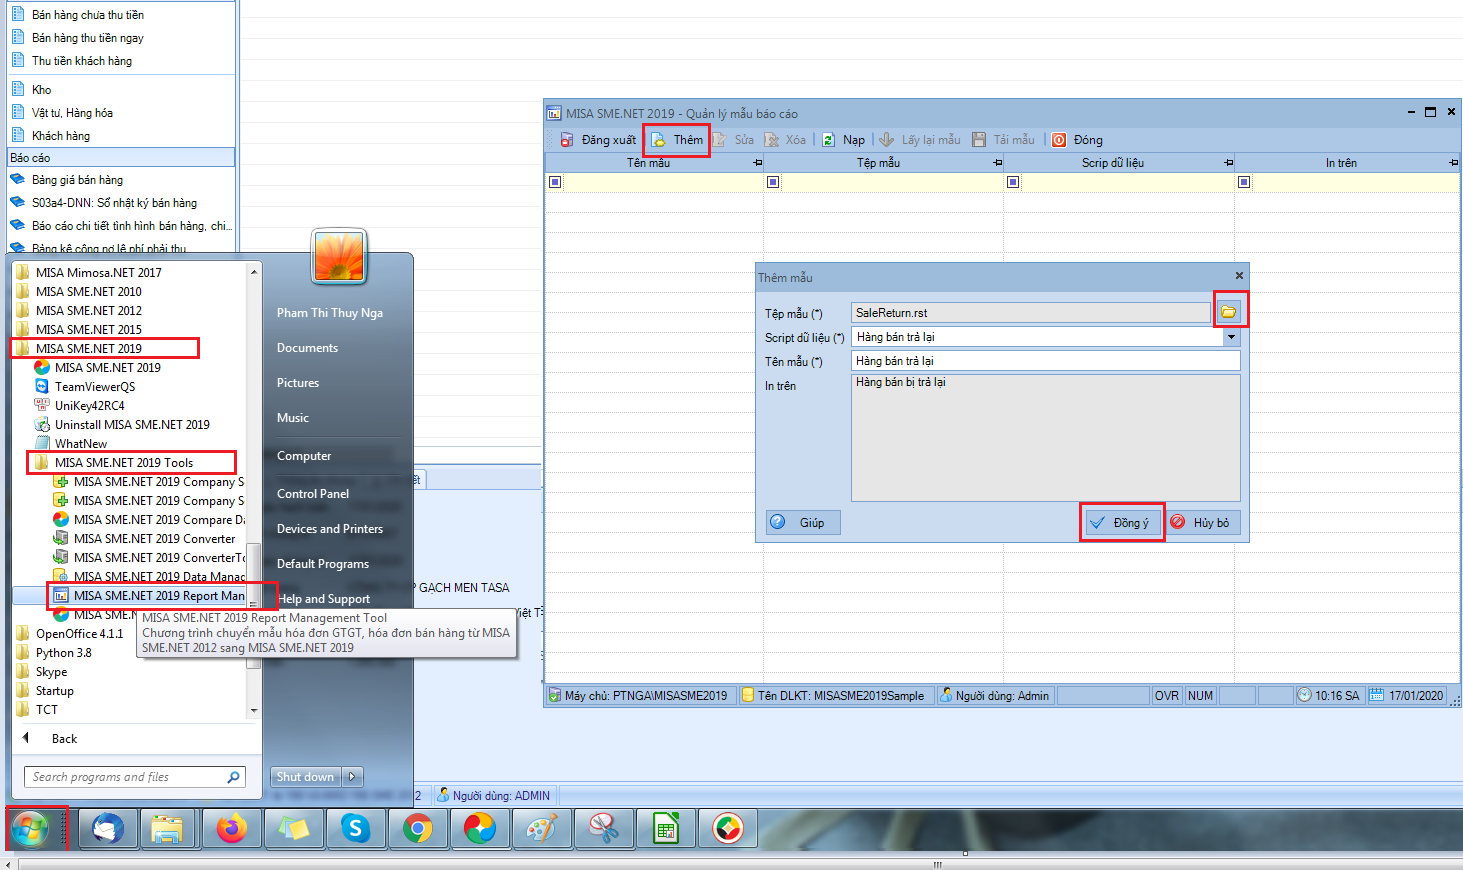
Task: Expand the Script dữ liệu dropdown
Action: click(x=1231, y=337)
